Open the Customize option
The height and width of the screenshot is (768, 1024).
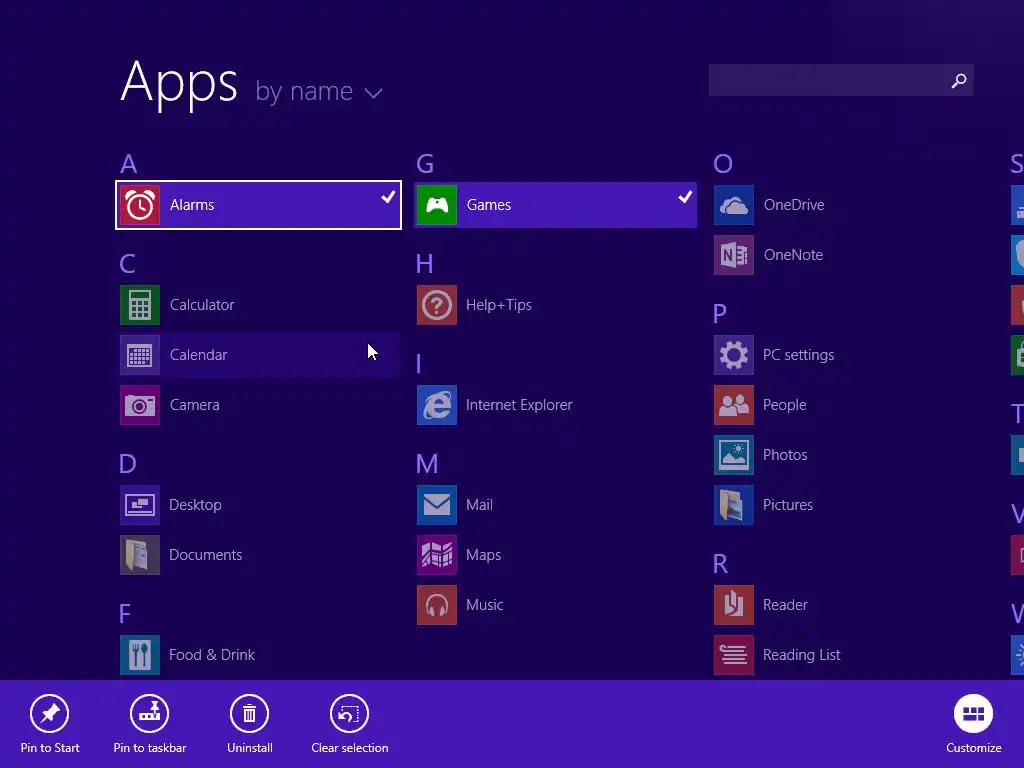(x=974, y=724)
